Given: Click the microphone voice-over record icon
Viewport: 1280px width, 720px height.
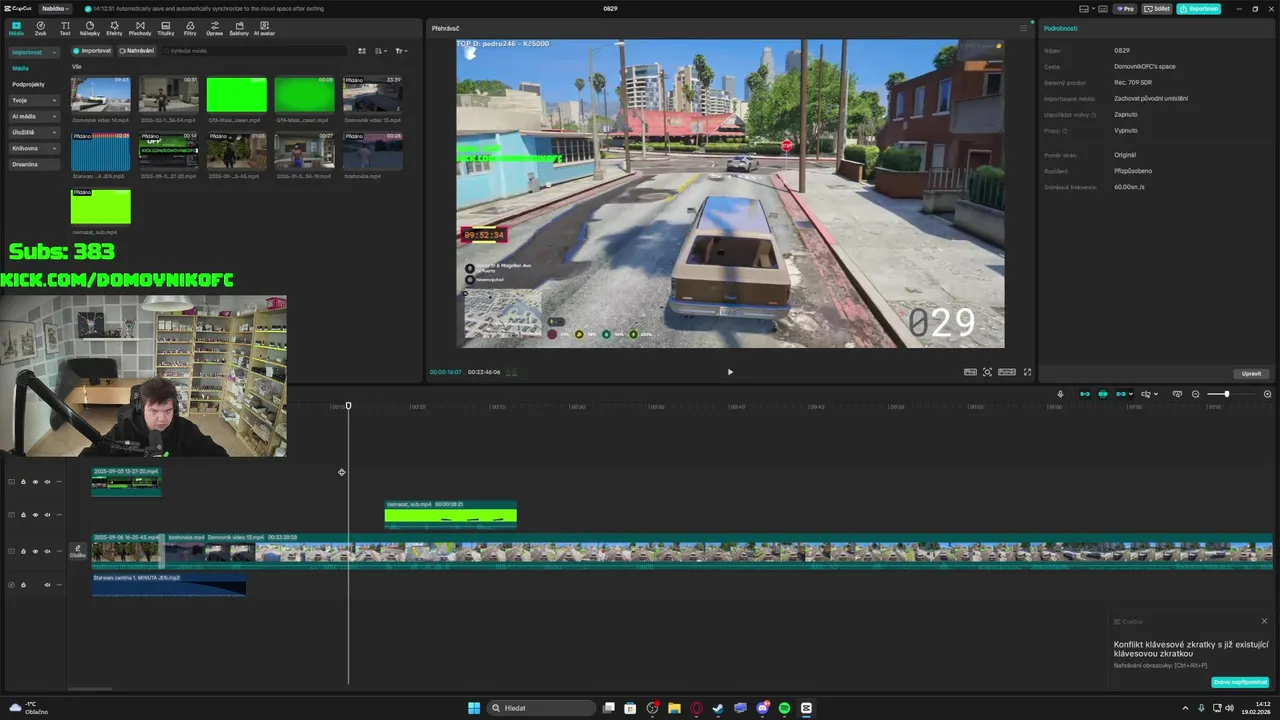Looking at the screenshot, I should [1060, 394].
